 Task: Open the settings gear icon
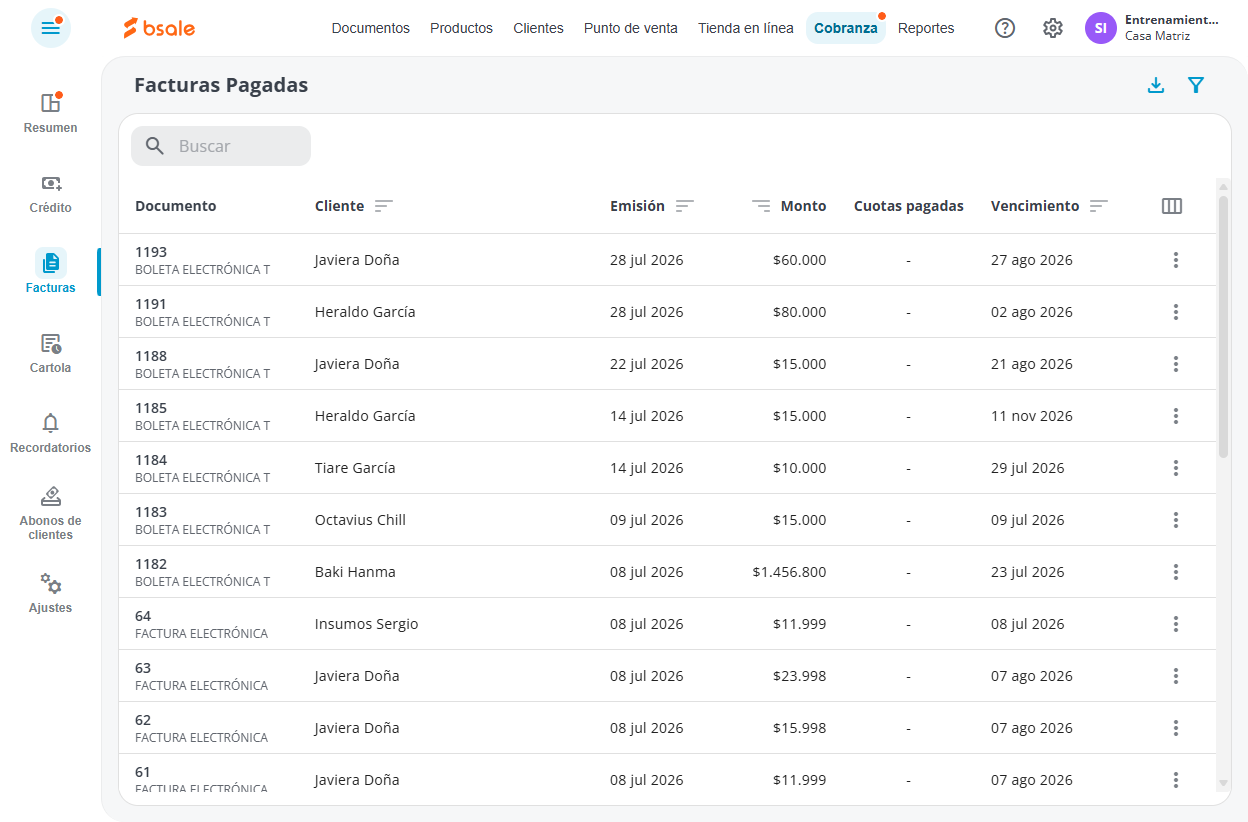coord(1053,28)
